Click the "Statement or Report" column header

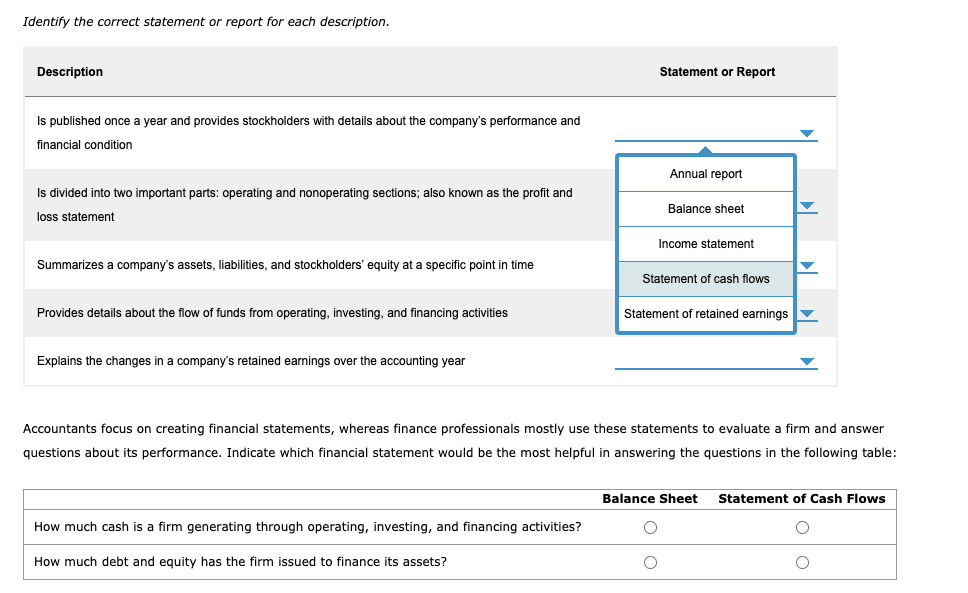716,72
